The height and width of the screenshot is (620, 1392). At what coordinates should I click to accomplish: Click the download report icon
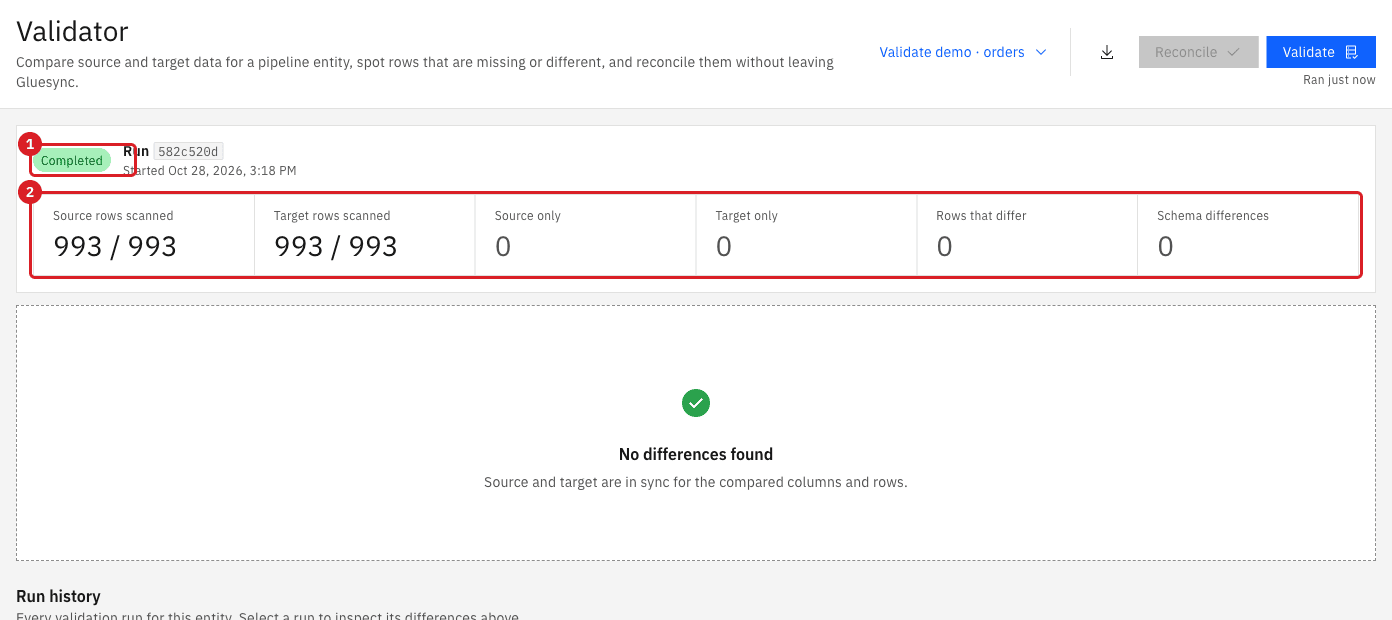(1107, 52)
